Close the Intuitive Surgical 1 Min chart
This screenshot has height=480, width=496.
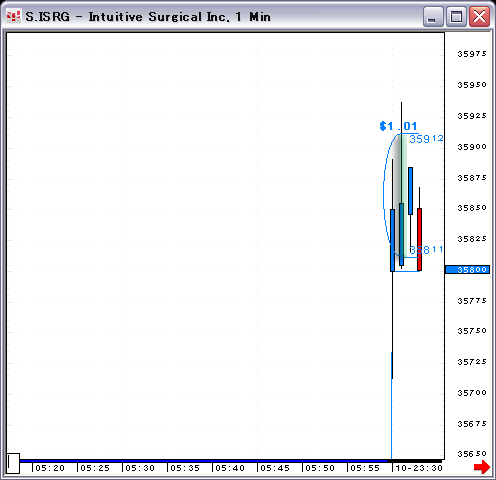479,16
